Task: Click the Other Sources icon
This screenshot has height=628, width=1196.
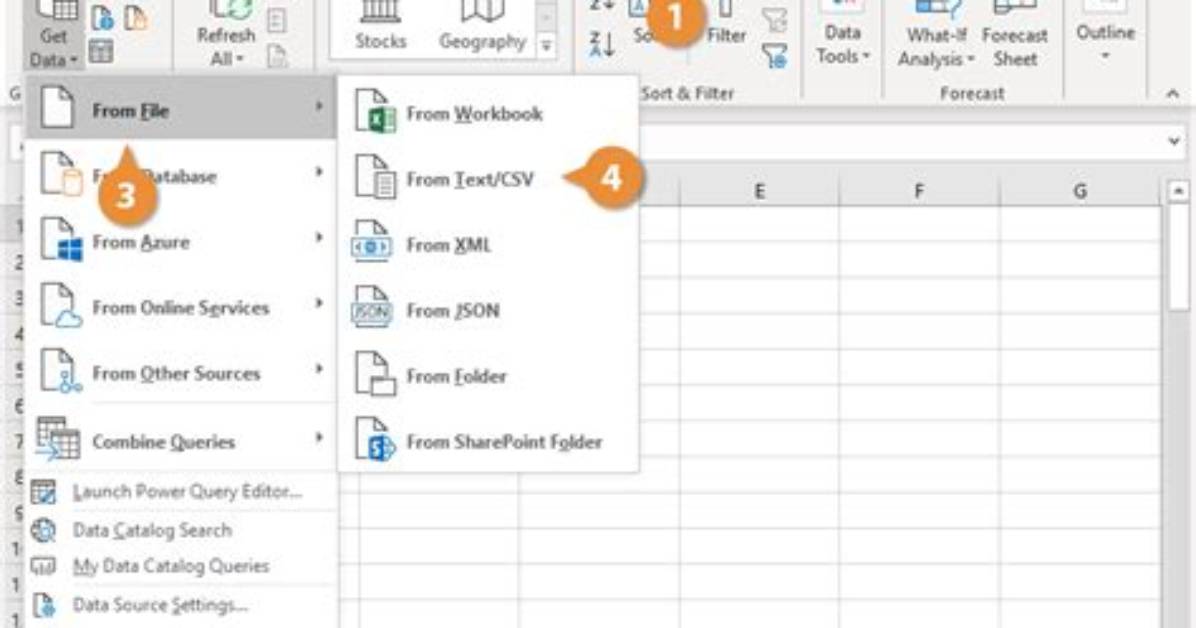Action: click(x=61, y=372)
